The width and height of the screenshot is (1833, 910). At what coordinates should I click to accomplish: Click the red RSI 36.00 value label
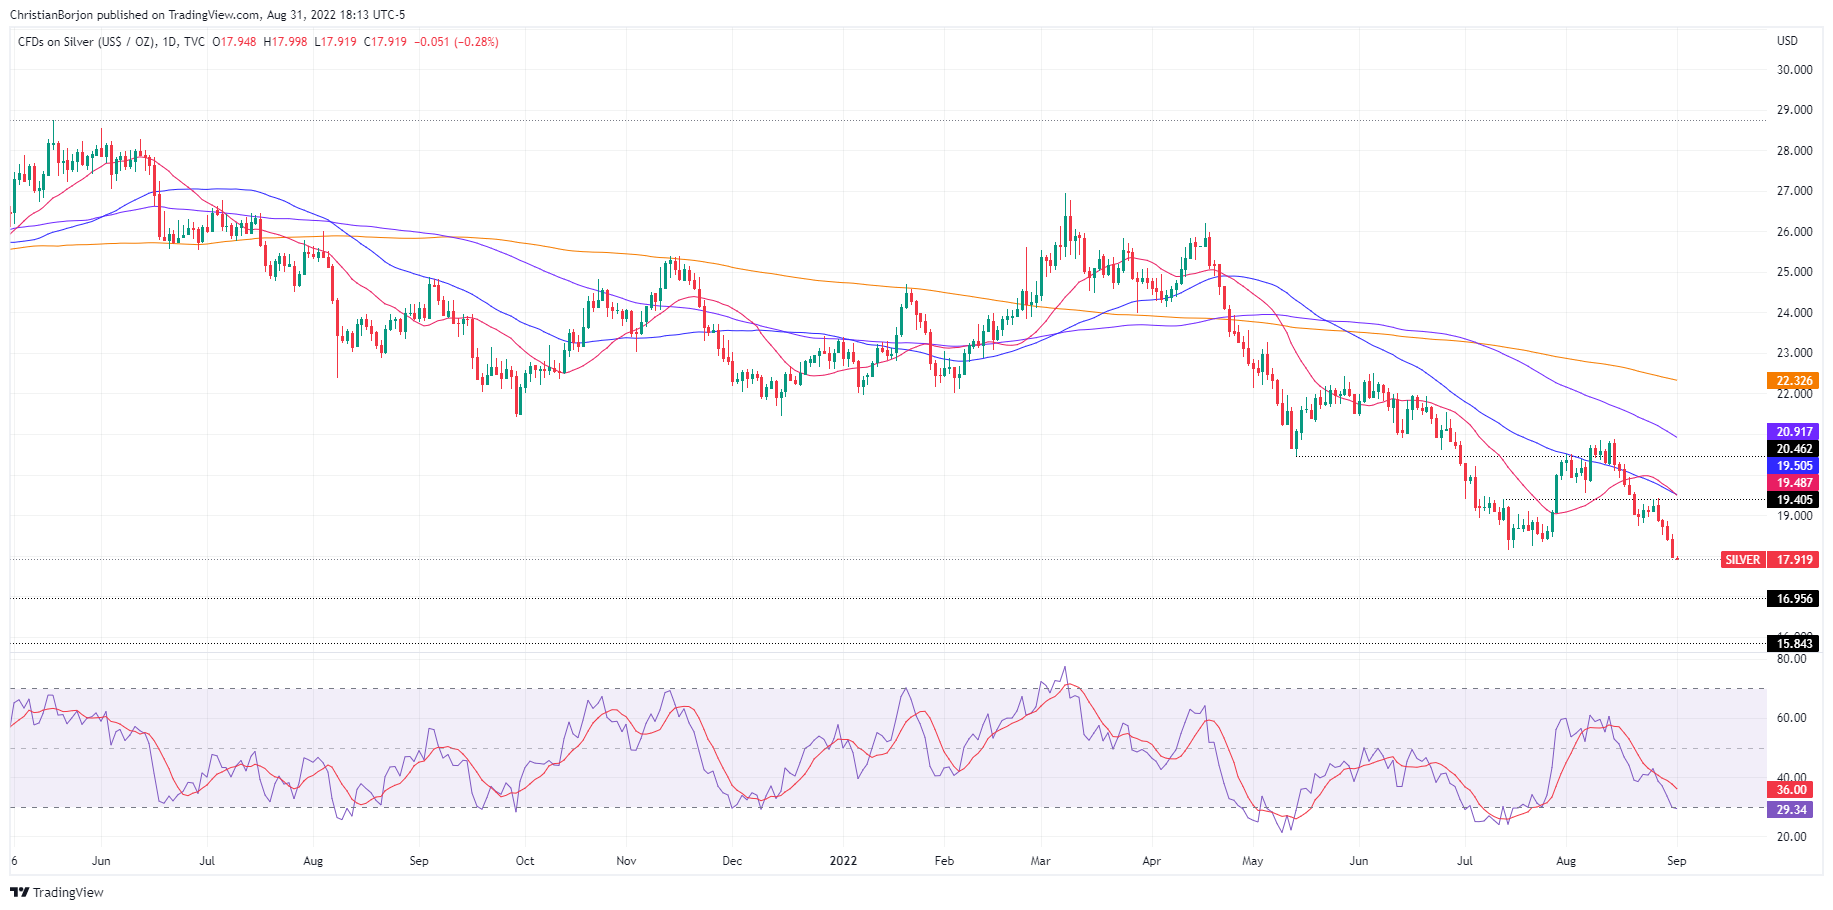(x=1791, y=790)
